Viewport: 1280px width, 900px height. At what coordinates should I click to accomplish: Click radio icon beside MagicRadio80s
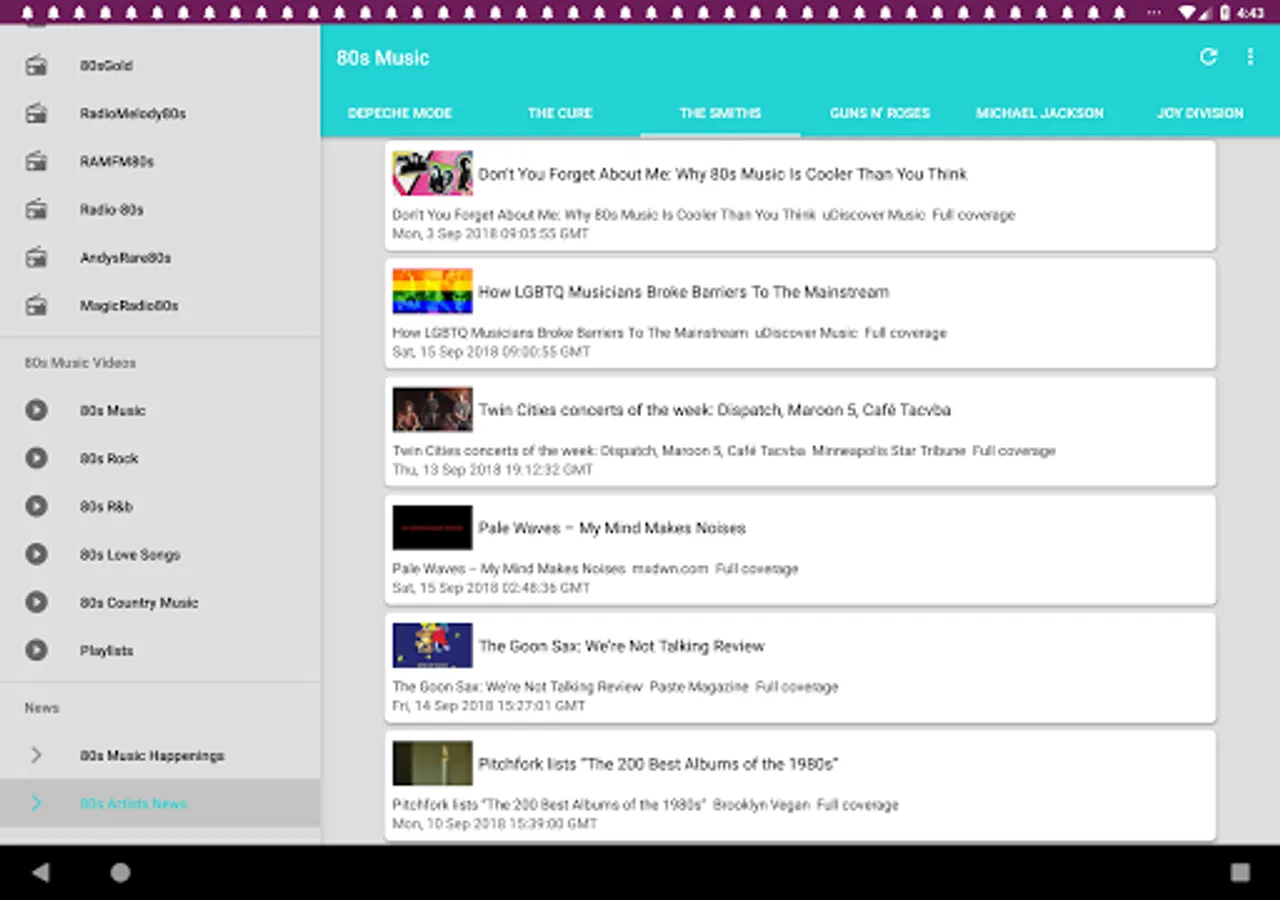36,305
